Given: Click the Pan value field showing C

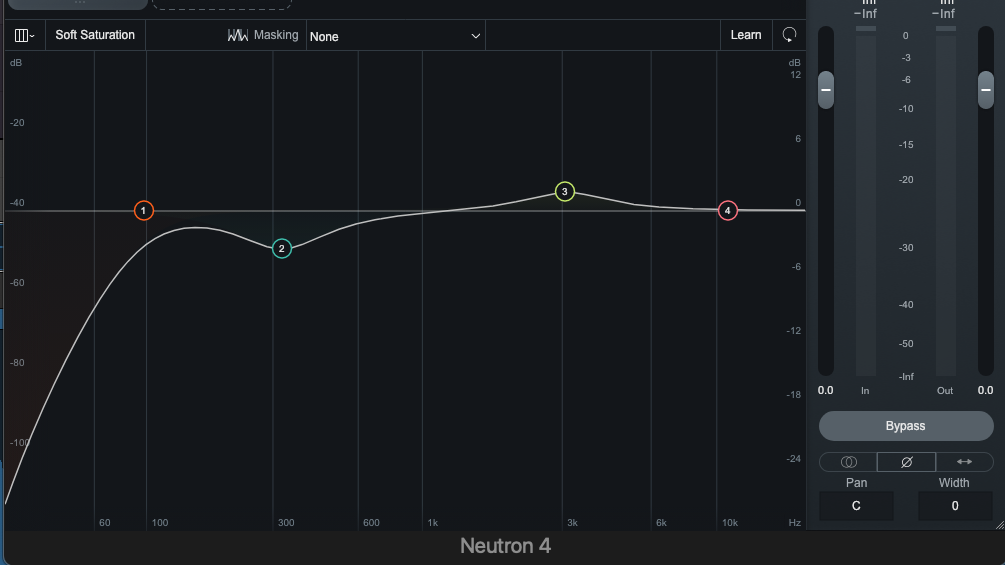Looking at the screenshot, I should pyautogui.click(x=856, y=506).
